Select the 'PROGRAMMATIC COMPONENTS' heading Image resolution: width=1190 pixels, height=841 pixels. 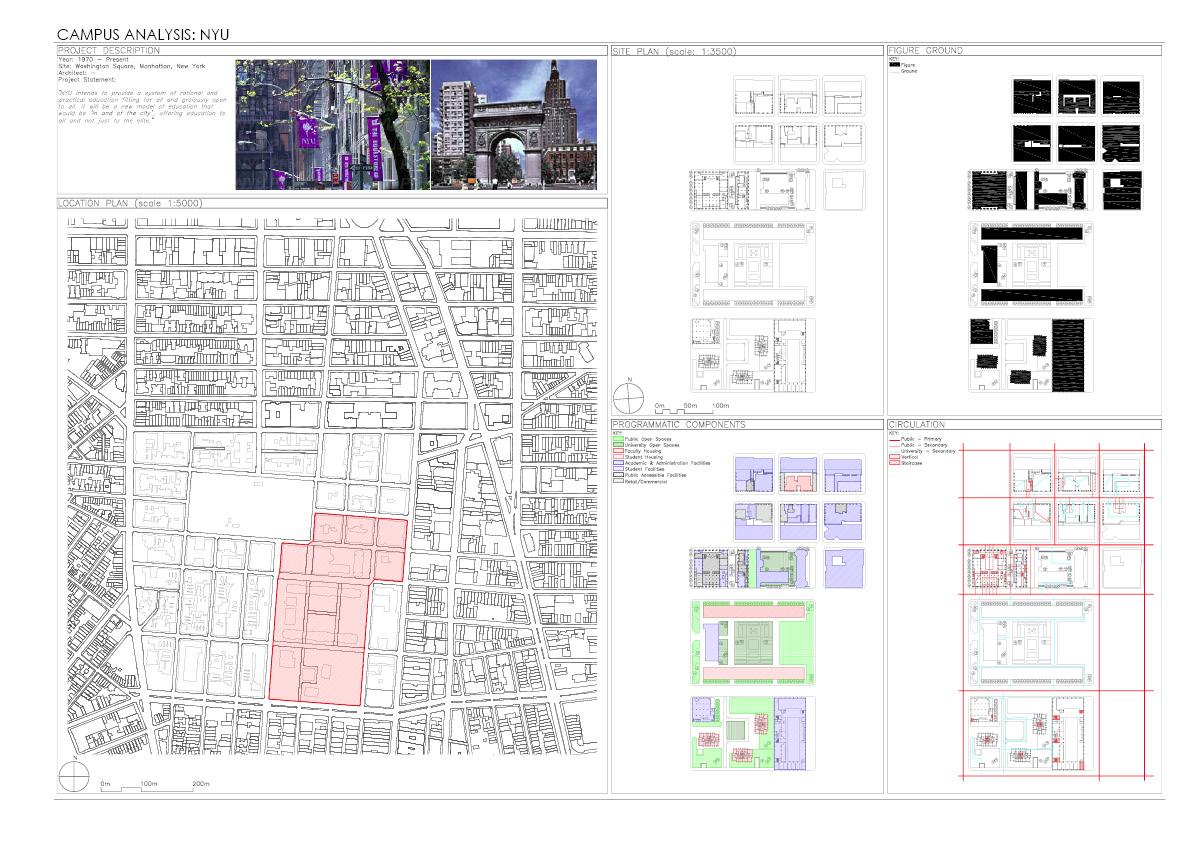coord(679,425)
